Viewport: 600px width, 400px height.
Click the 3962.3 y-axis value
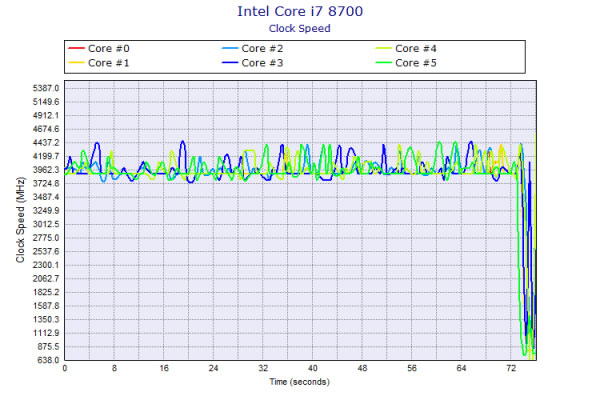point(46,170)
